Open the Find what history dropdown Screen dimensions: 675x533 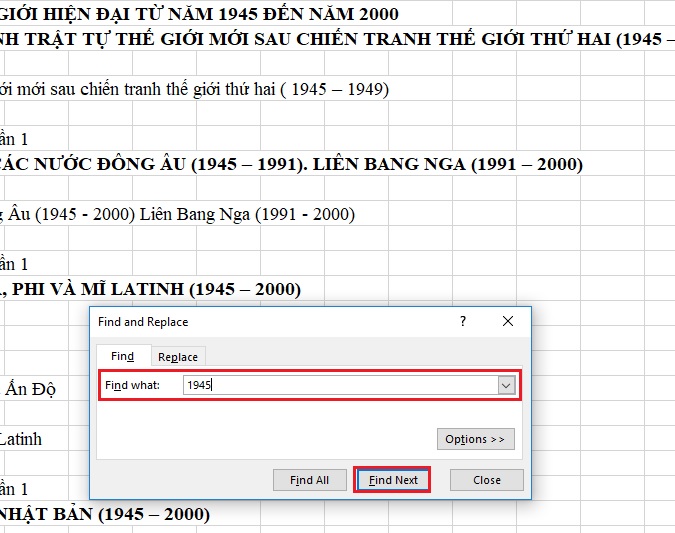click(506, 385)
